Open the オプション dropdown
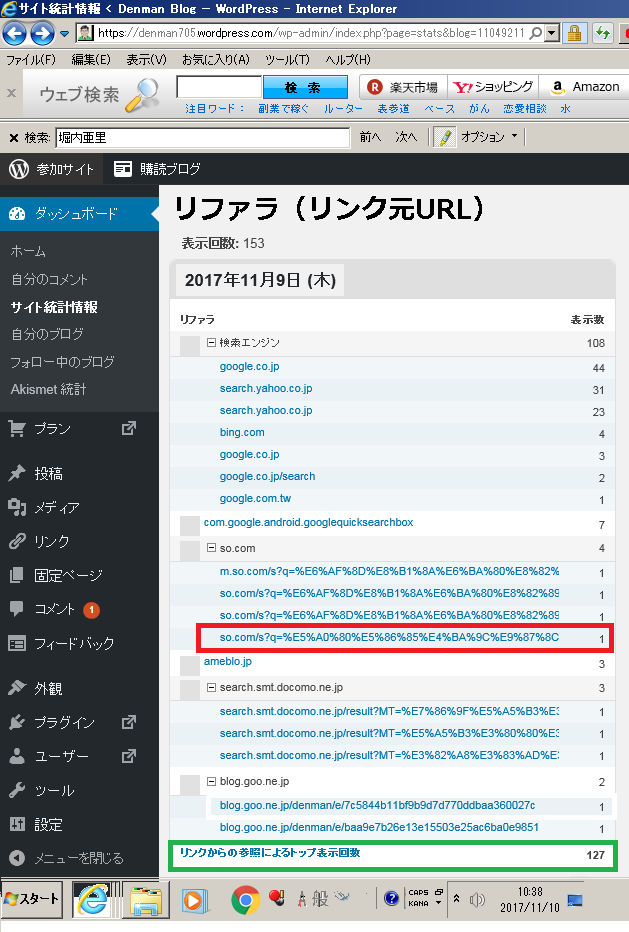 pos(489,137)
